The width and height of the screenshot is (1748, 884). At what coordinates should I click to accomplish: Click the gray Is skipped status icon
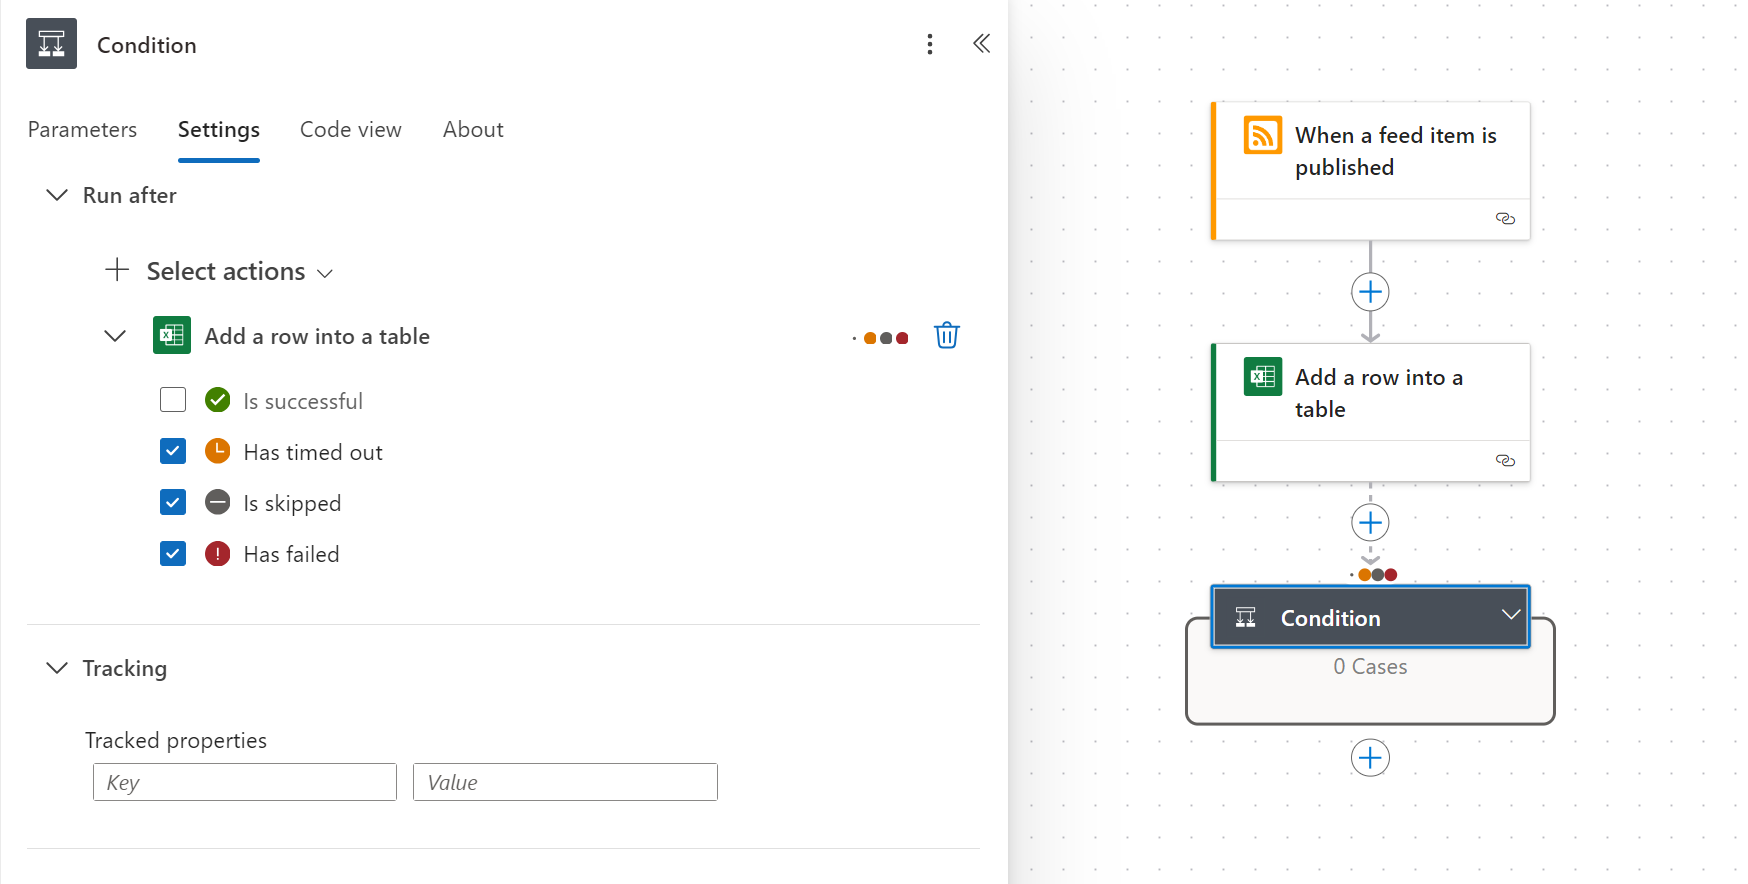217,502
